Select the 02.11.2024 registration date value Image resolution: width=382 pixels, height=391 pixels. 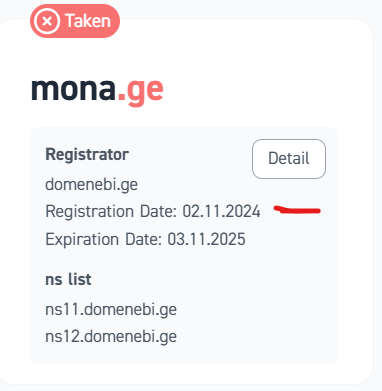[221, 211]
